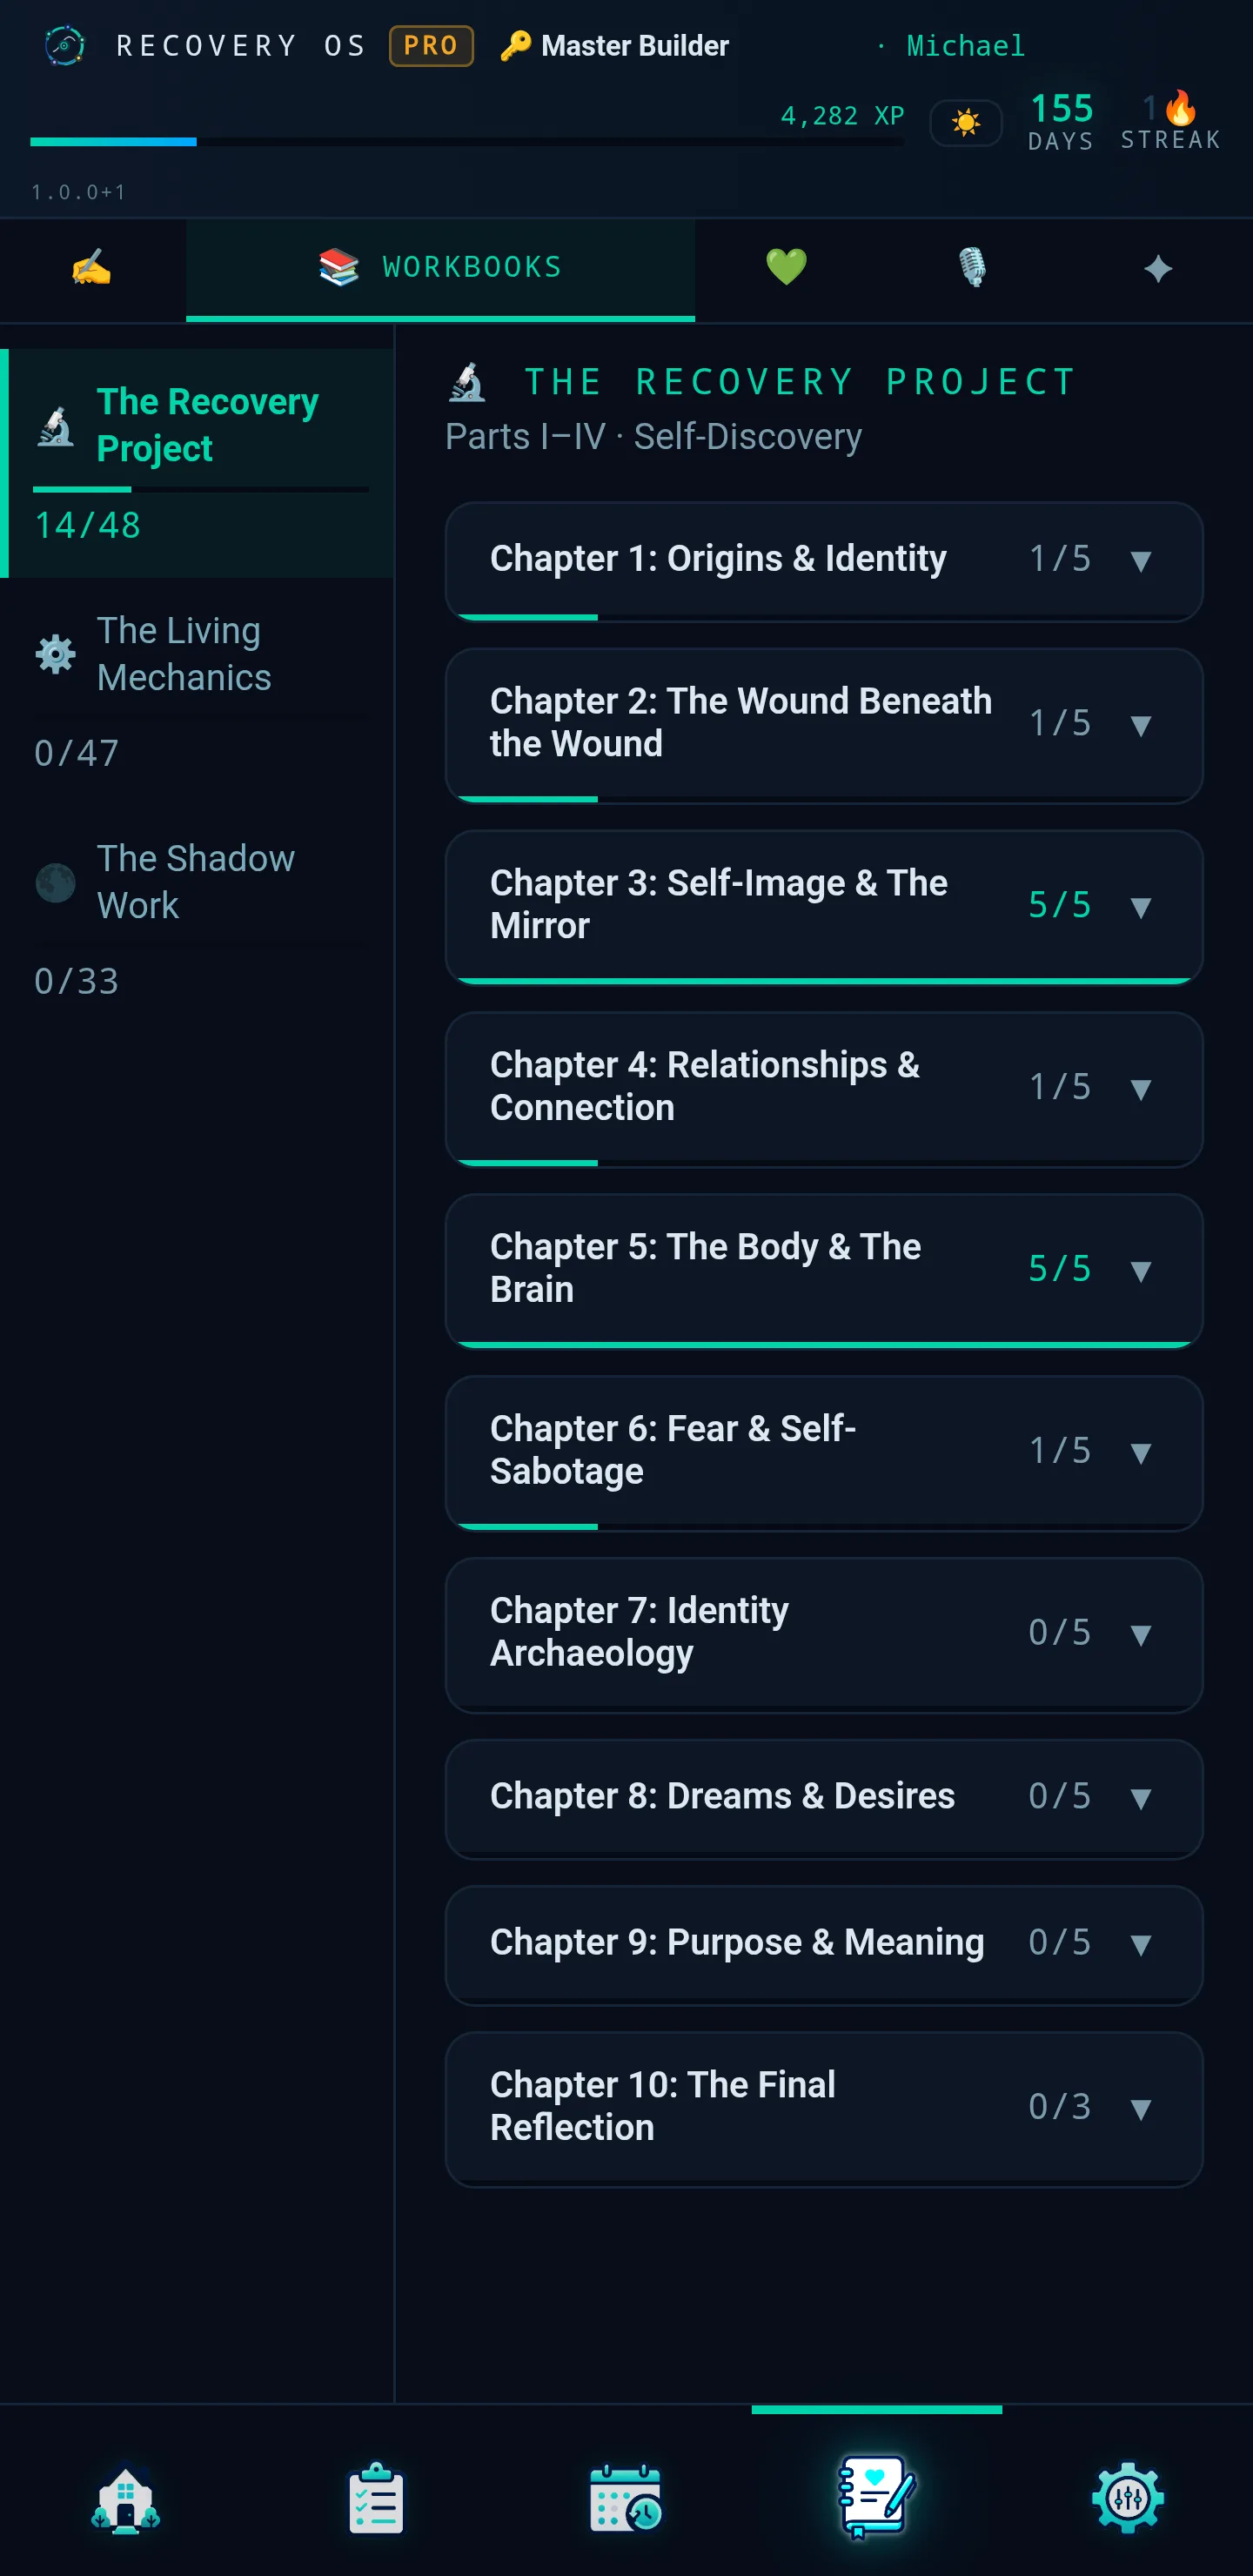
Task: Open the green heart tab
Action: point(786,268)
